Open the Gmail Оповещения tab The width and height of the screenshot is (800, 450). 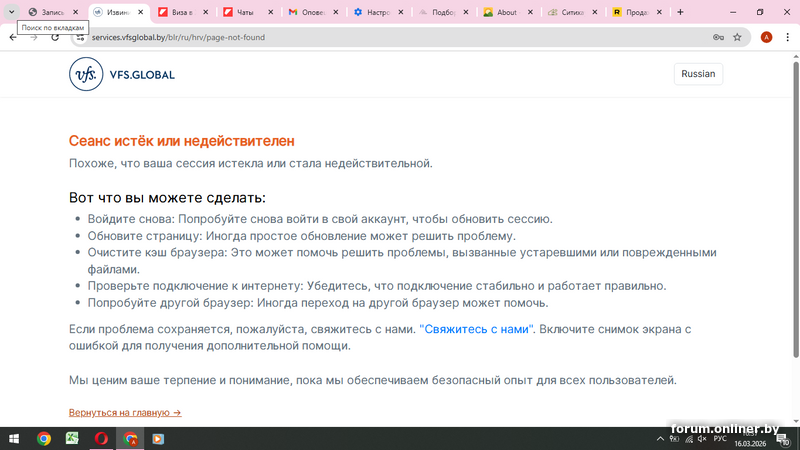(x=313, y=12)
